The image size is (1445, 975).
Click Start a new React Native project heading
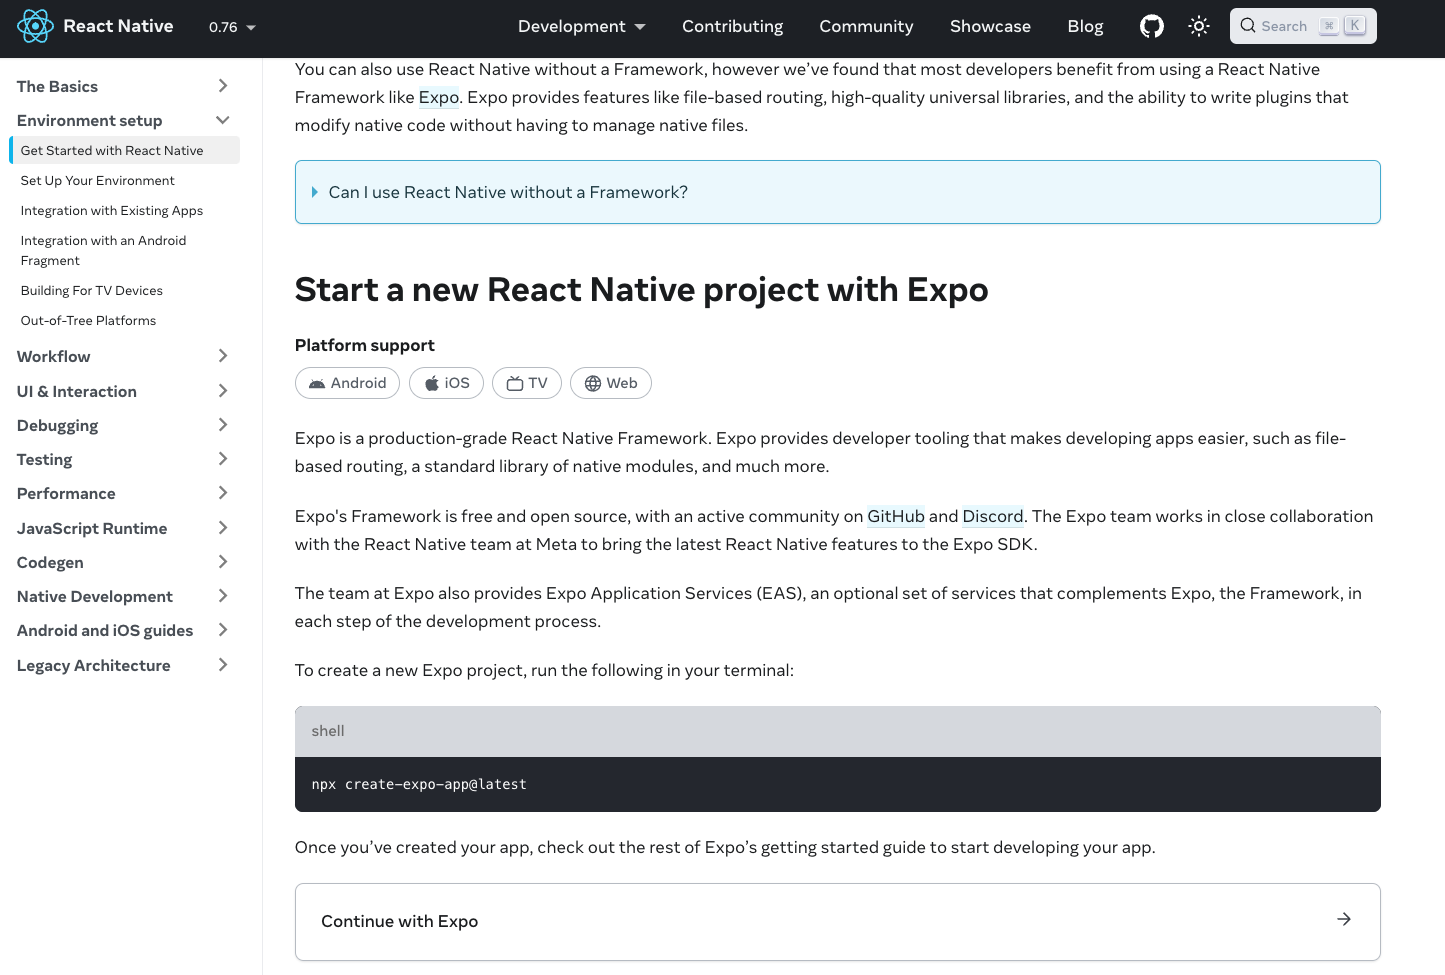pos(641,290)
